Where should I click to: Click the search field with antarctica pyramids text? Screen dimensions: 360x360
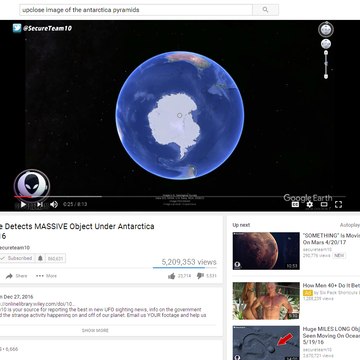coord(136,10)
